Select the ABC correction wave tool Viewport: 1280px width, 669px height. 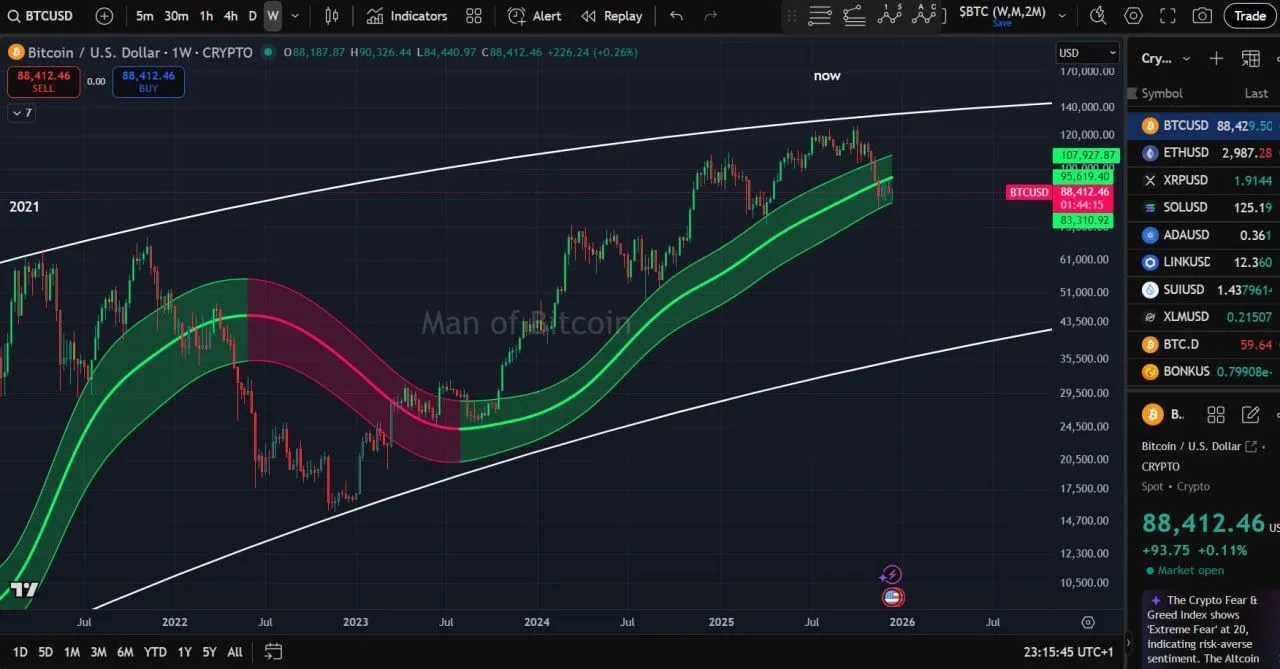(x=924, y=15)
